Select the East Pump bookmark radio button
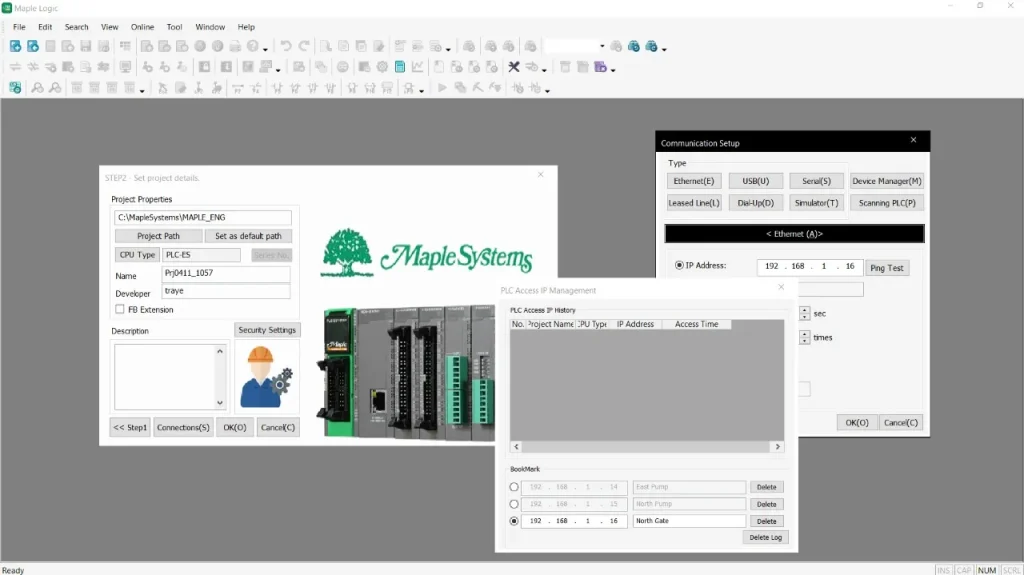 pyautogui.click(x=514, y=487)
